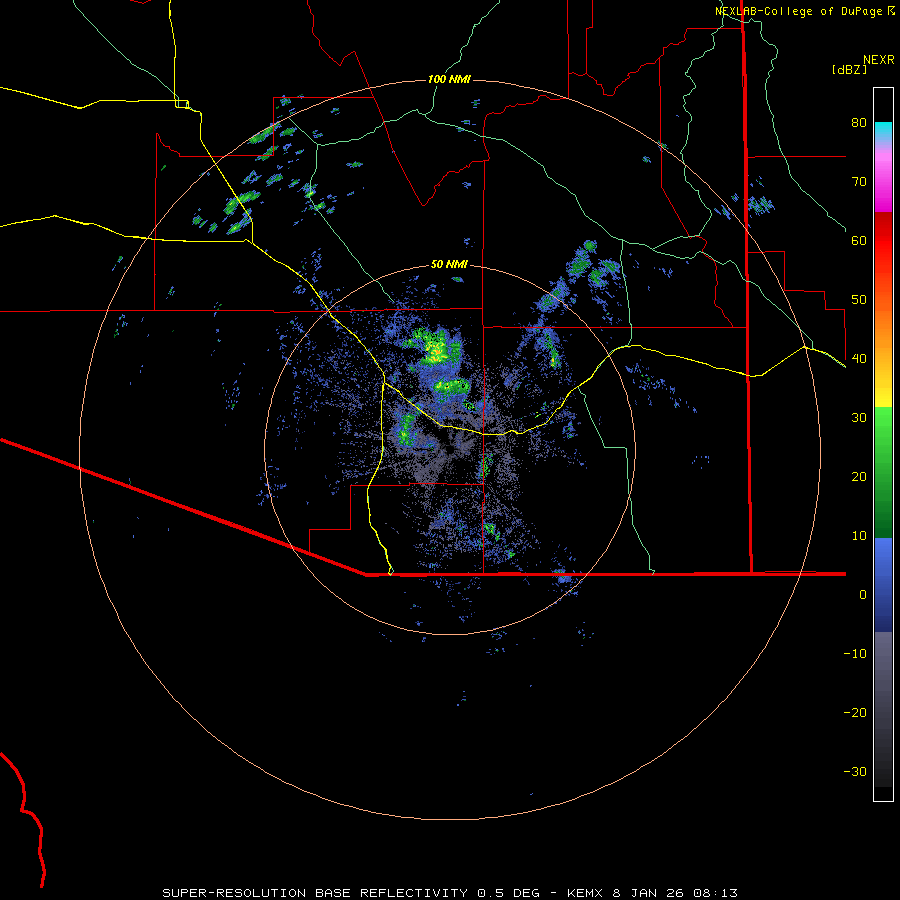Click the NEXLAB-College of DuPage watermark text
The image size is (900, 900).
[805, 11]
